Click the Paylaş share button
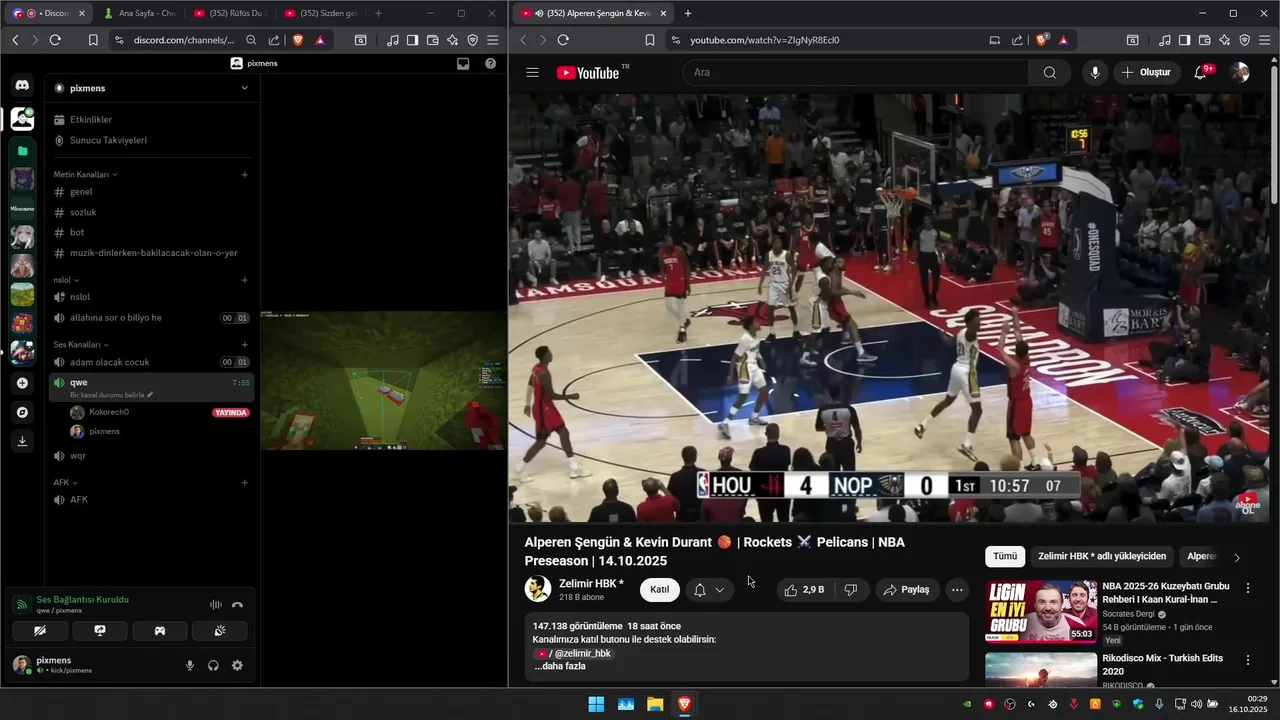Screen dimensions: 1280x720 [x=907, y=590]
